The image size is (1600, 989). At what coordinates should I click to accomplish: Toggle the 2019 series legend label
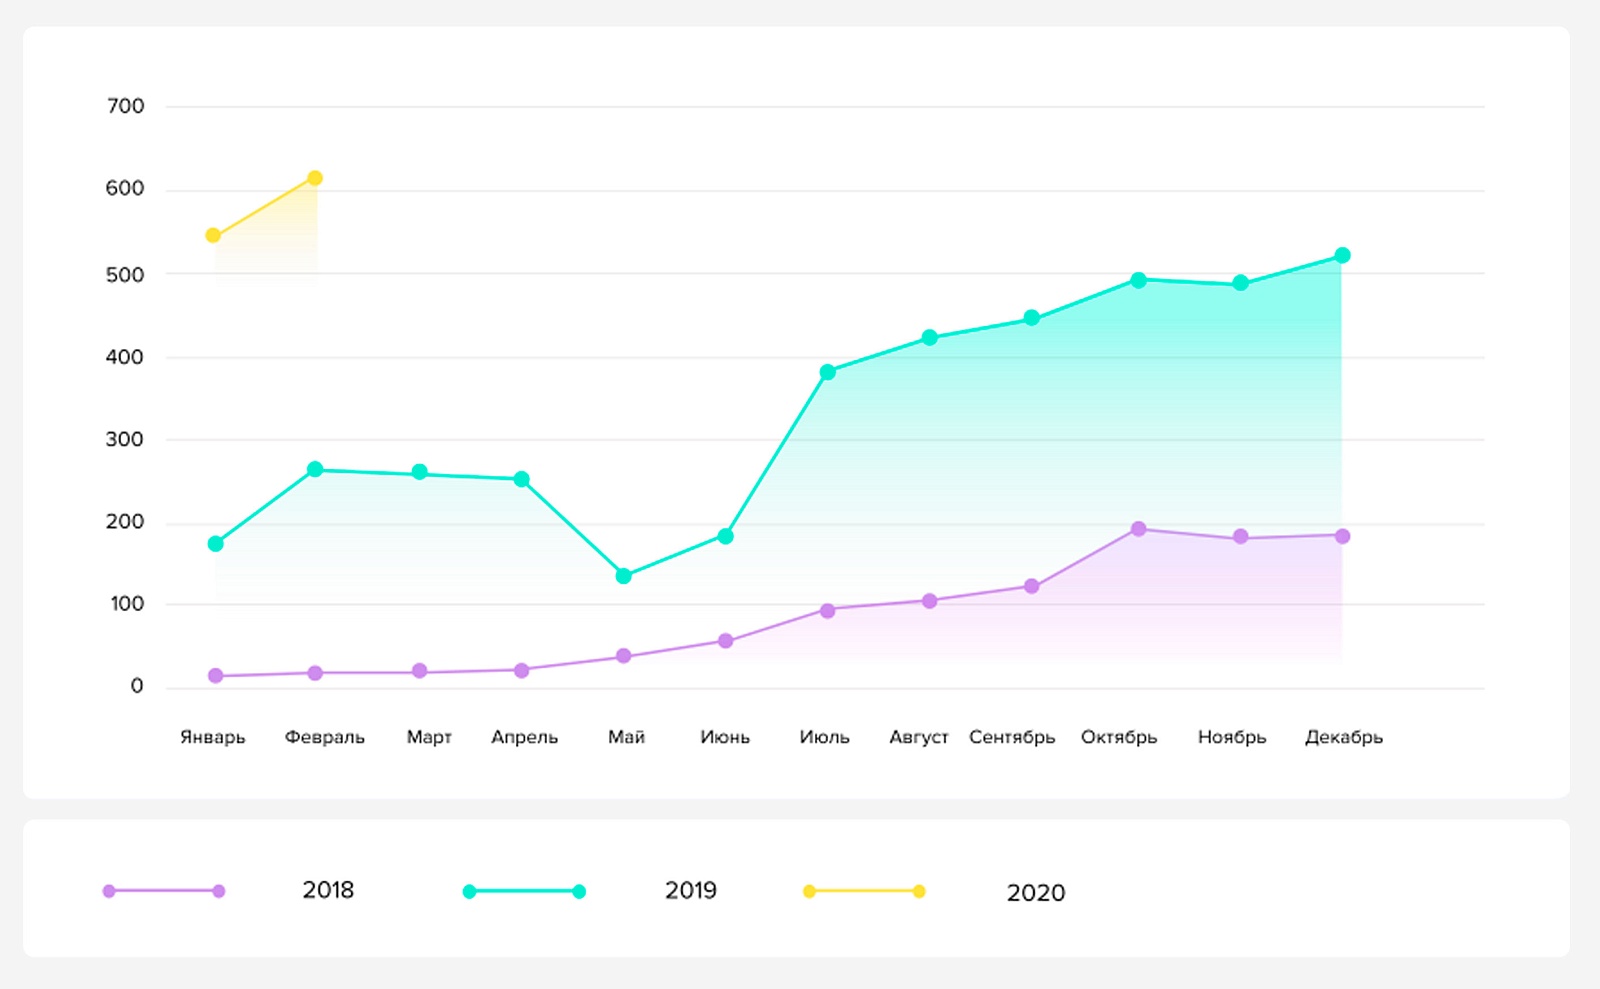pyautogui.click(x=690, y=890)
